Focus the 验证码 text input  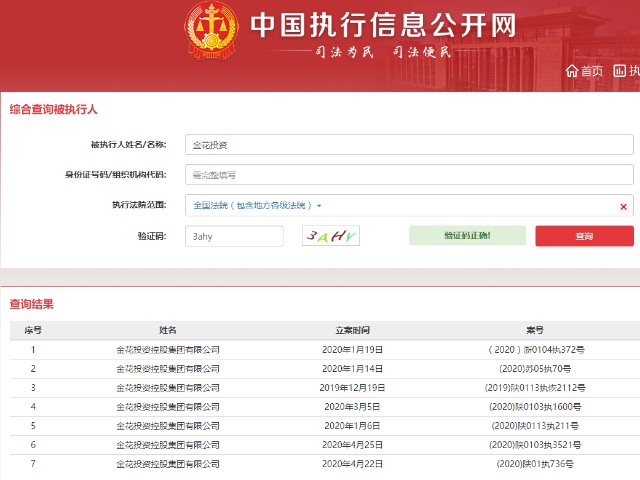coord(234,236)
